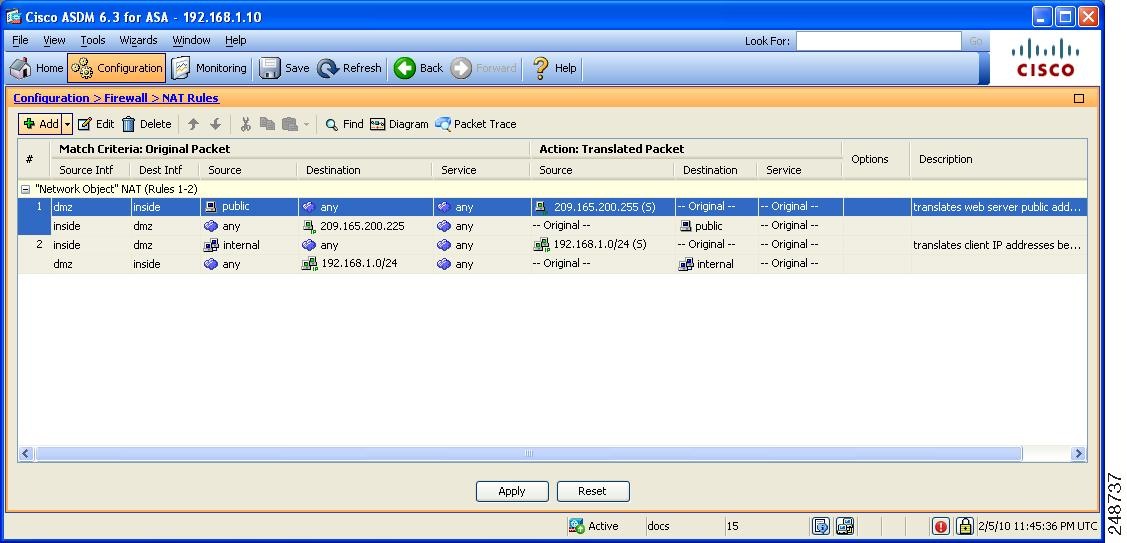Find a NAT rule
This screenshot has width=1127, height=543.
pyautogui.click(x=344, y=124)
